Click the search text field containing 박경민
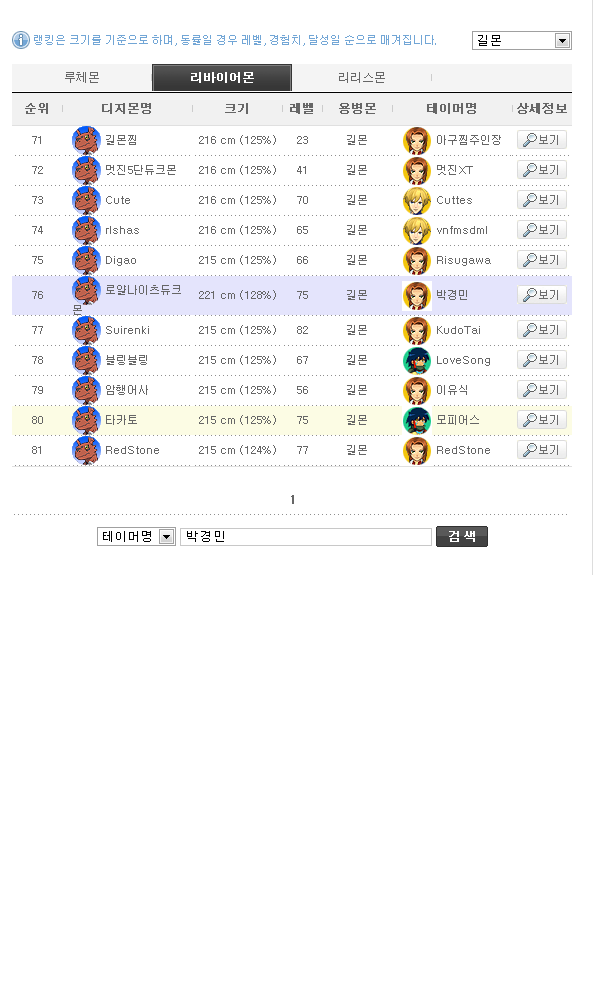This screenshot has height=1000, width=598. tap(306, 537)
